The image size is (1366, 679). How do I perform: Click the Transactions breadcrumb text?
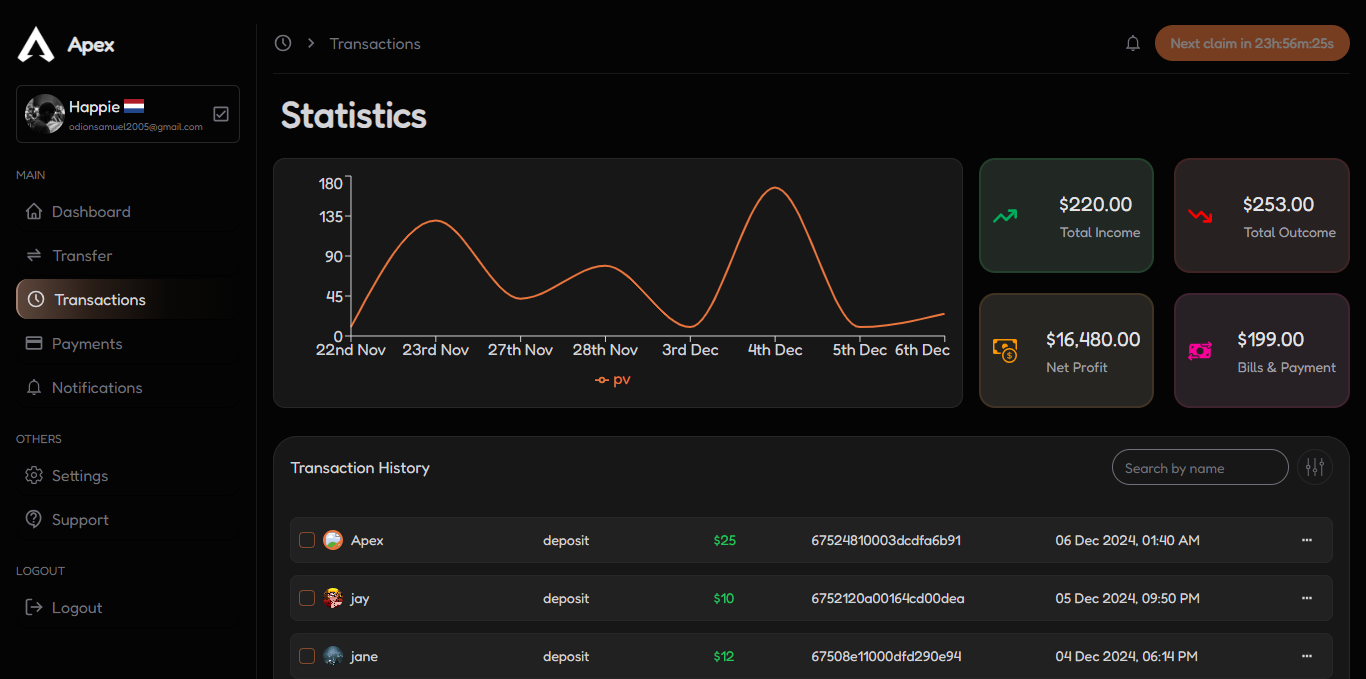[375, 44]
